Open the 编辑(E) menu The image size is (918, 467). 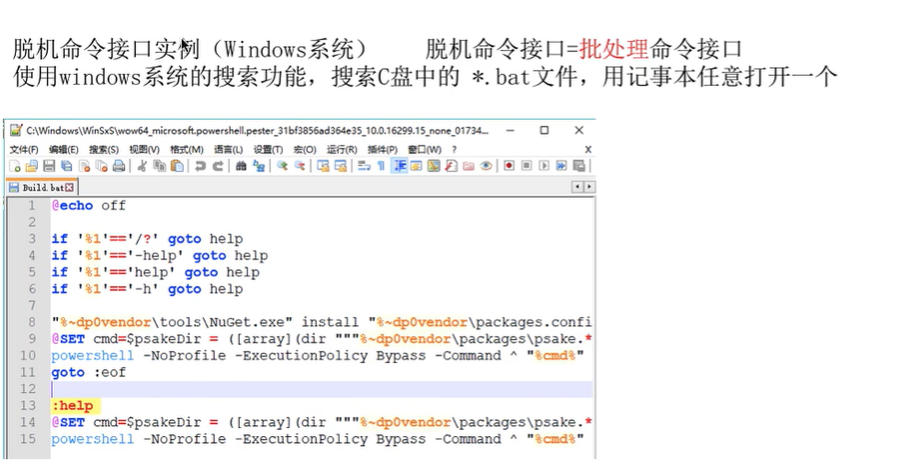pos(64,149)
